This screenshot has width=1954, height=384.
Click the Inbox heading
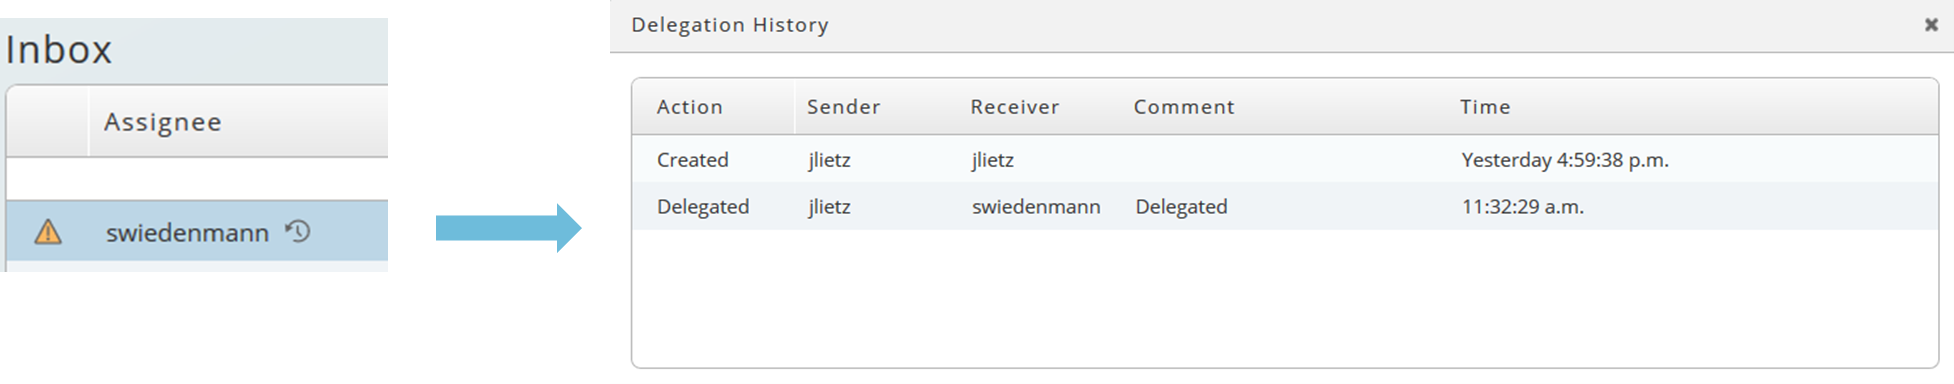click(x=59, y=50)
